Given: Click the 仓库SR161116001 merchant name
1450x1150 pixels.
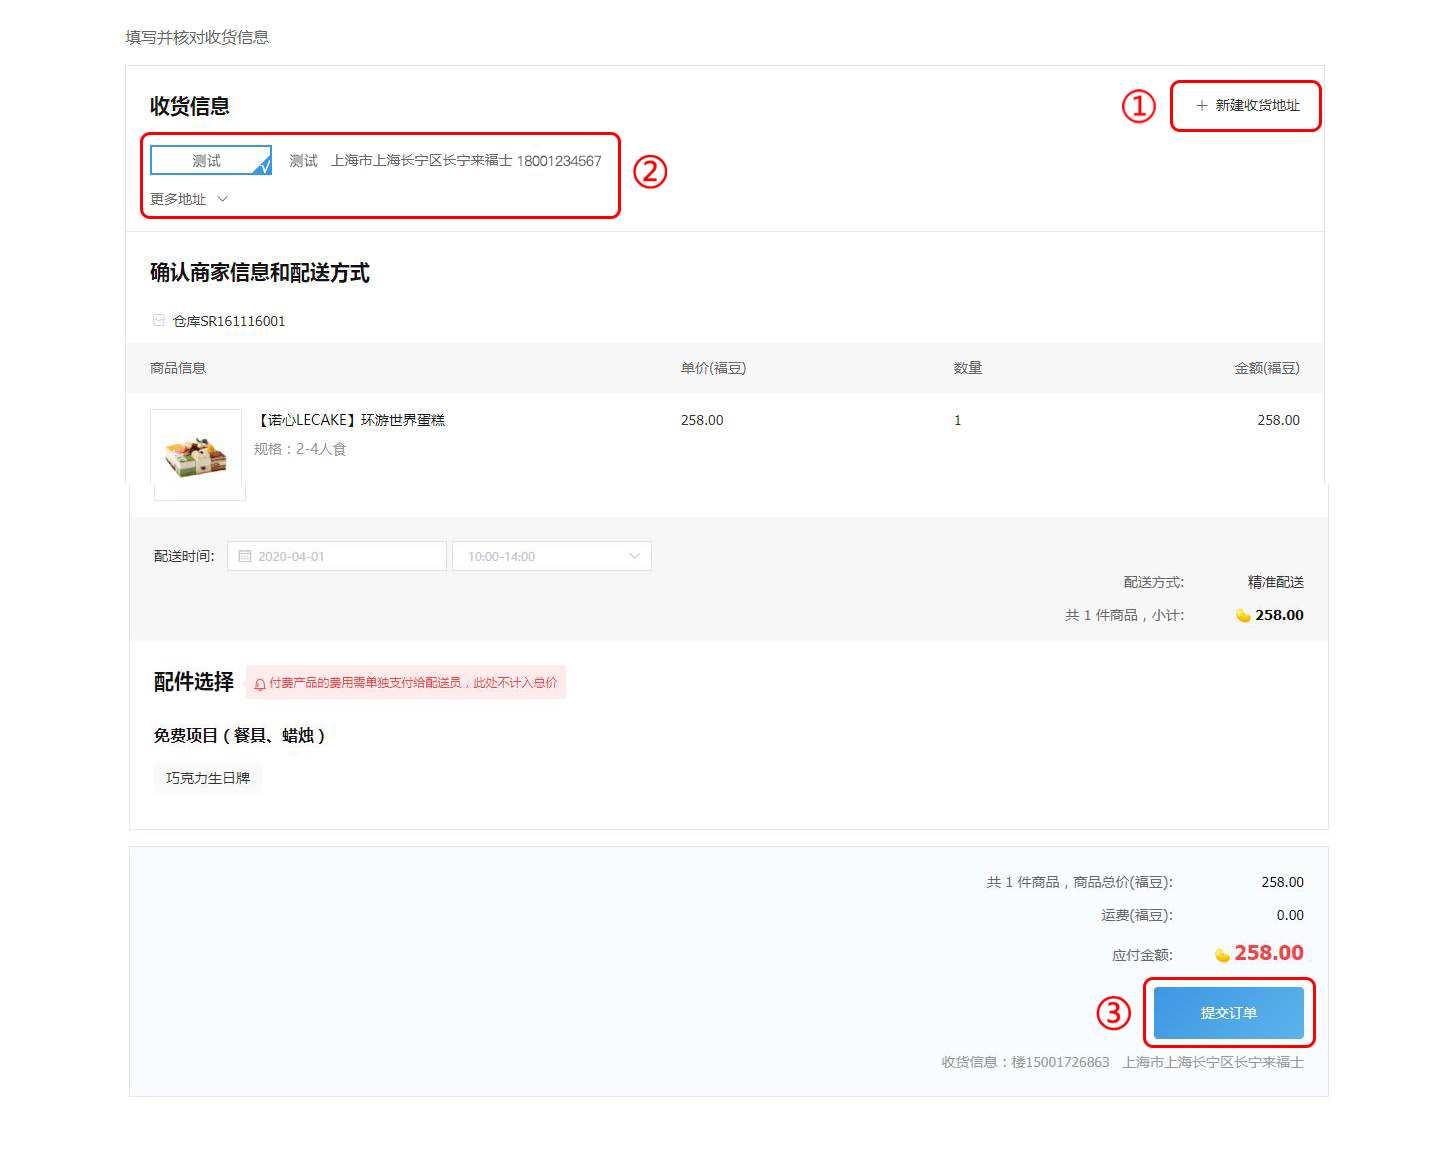Looking at the screenshot, I should pyautogui.click(x=229, y=321).
